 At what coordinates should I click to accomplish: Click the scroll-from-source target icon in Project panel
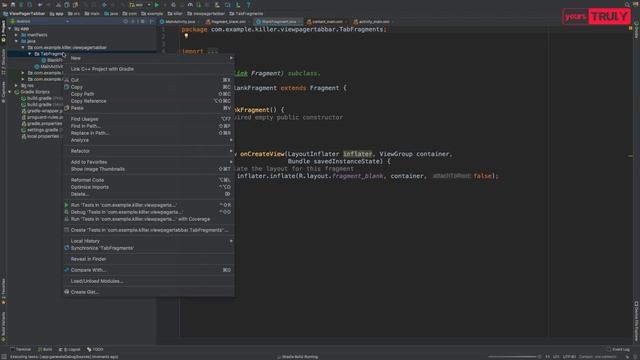(x=125, y=21)
